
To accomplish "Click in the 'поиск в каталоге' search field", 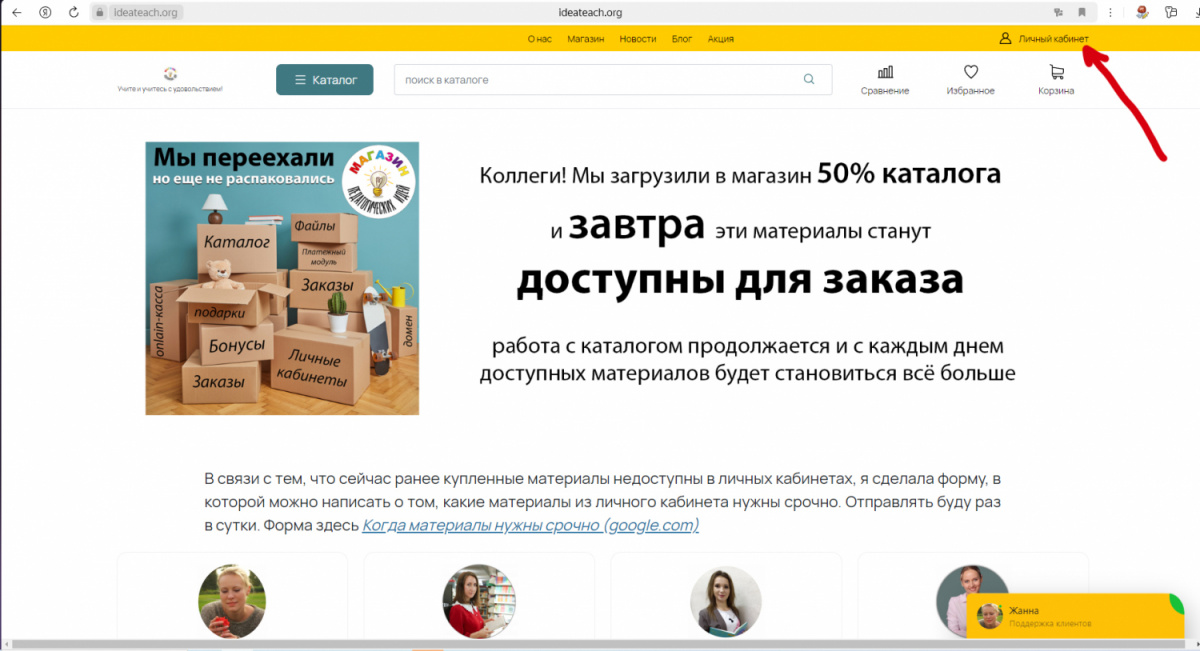I will coord(595,80).
